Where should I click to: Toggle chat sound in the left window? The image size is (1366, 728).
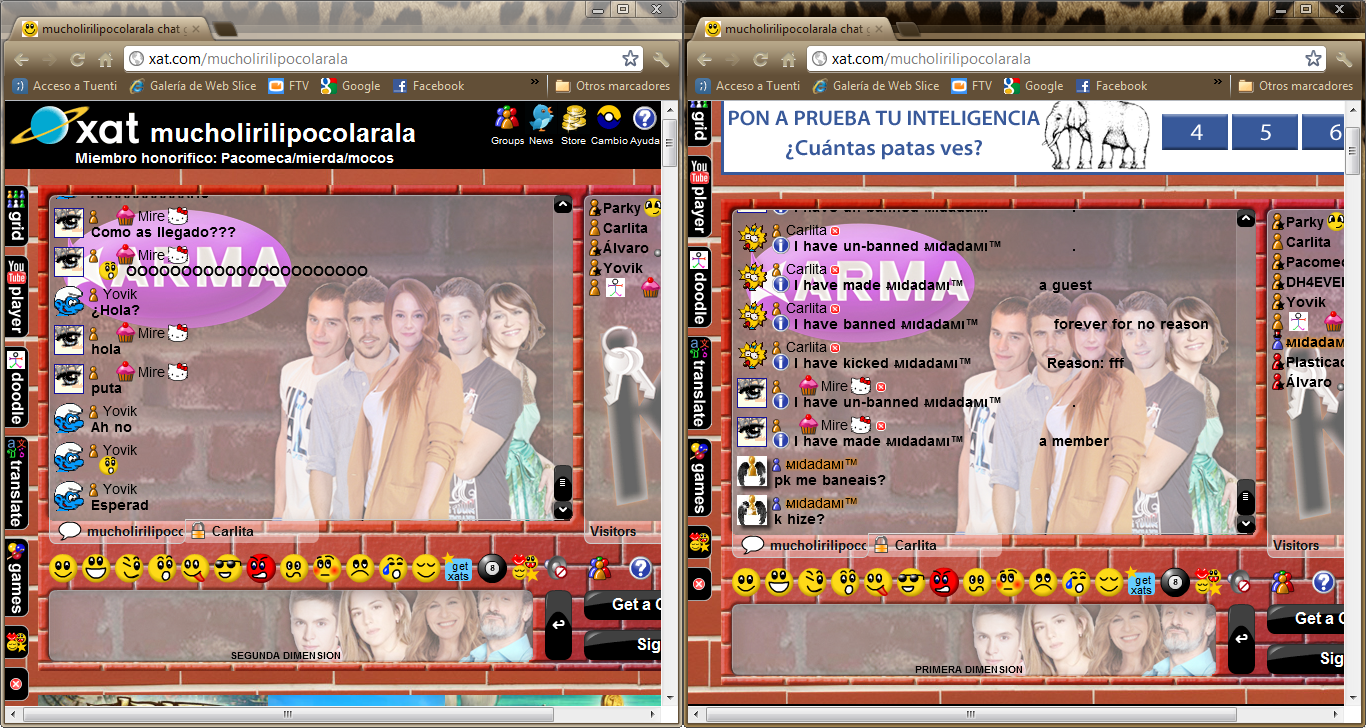tap(557, 569)
